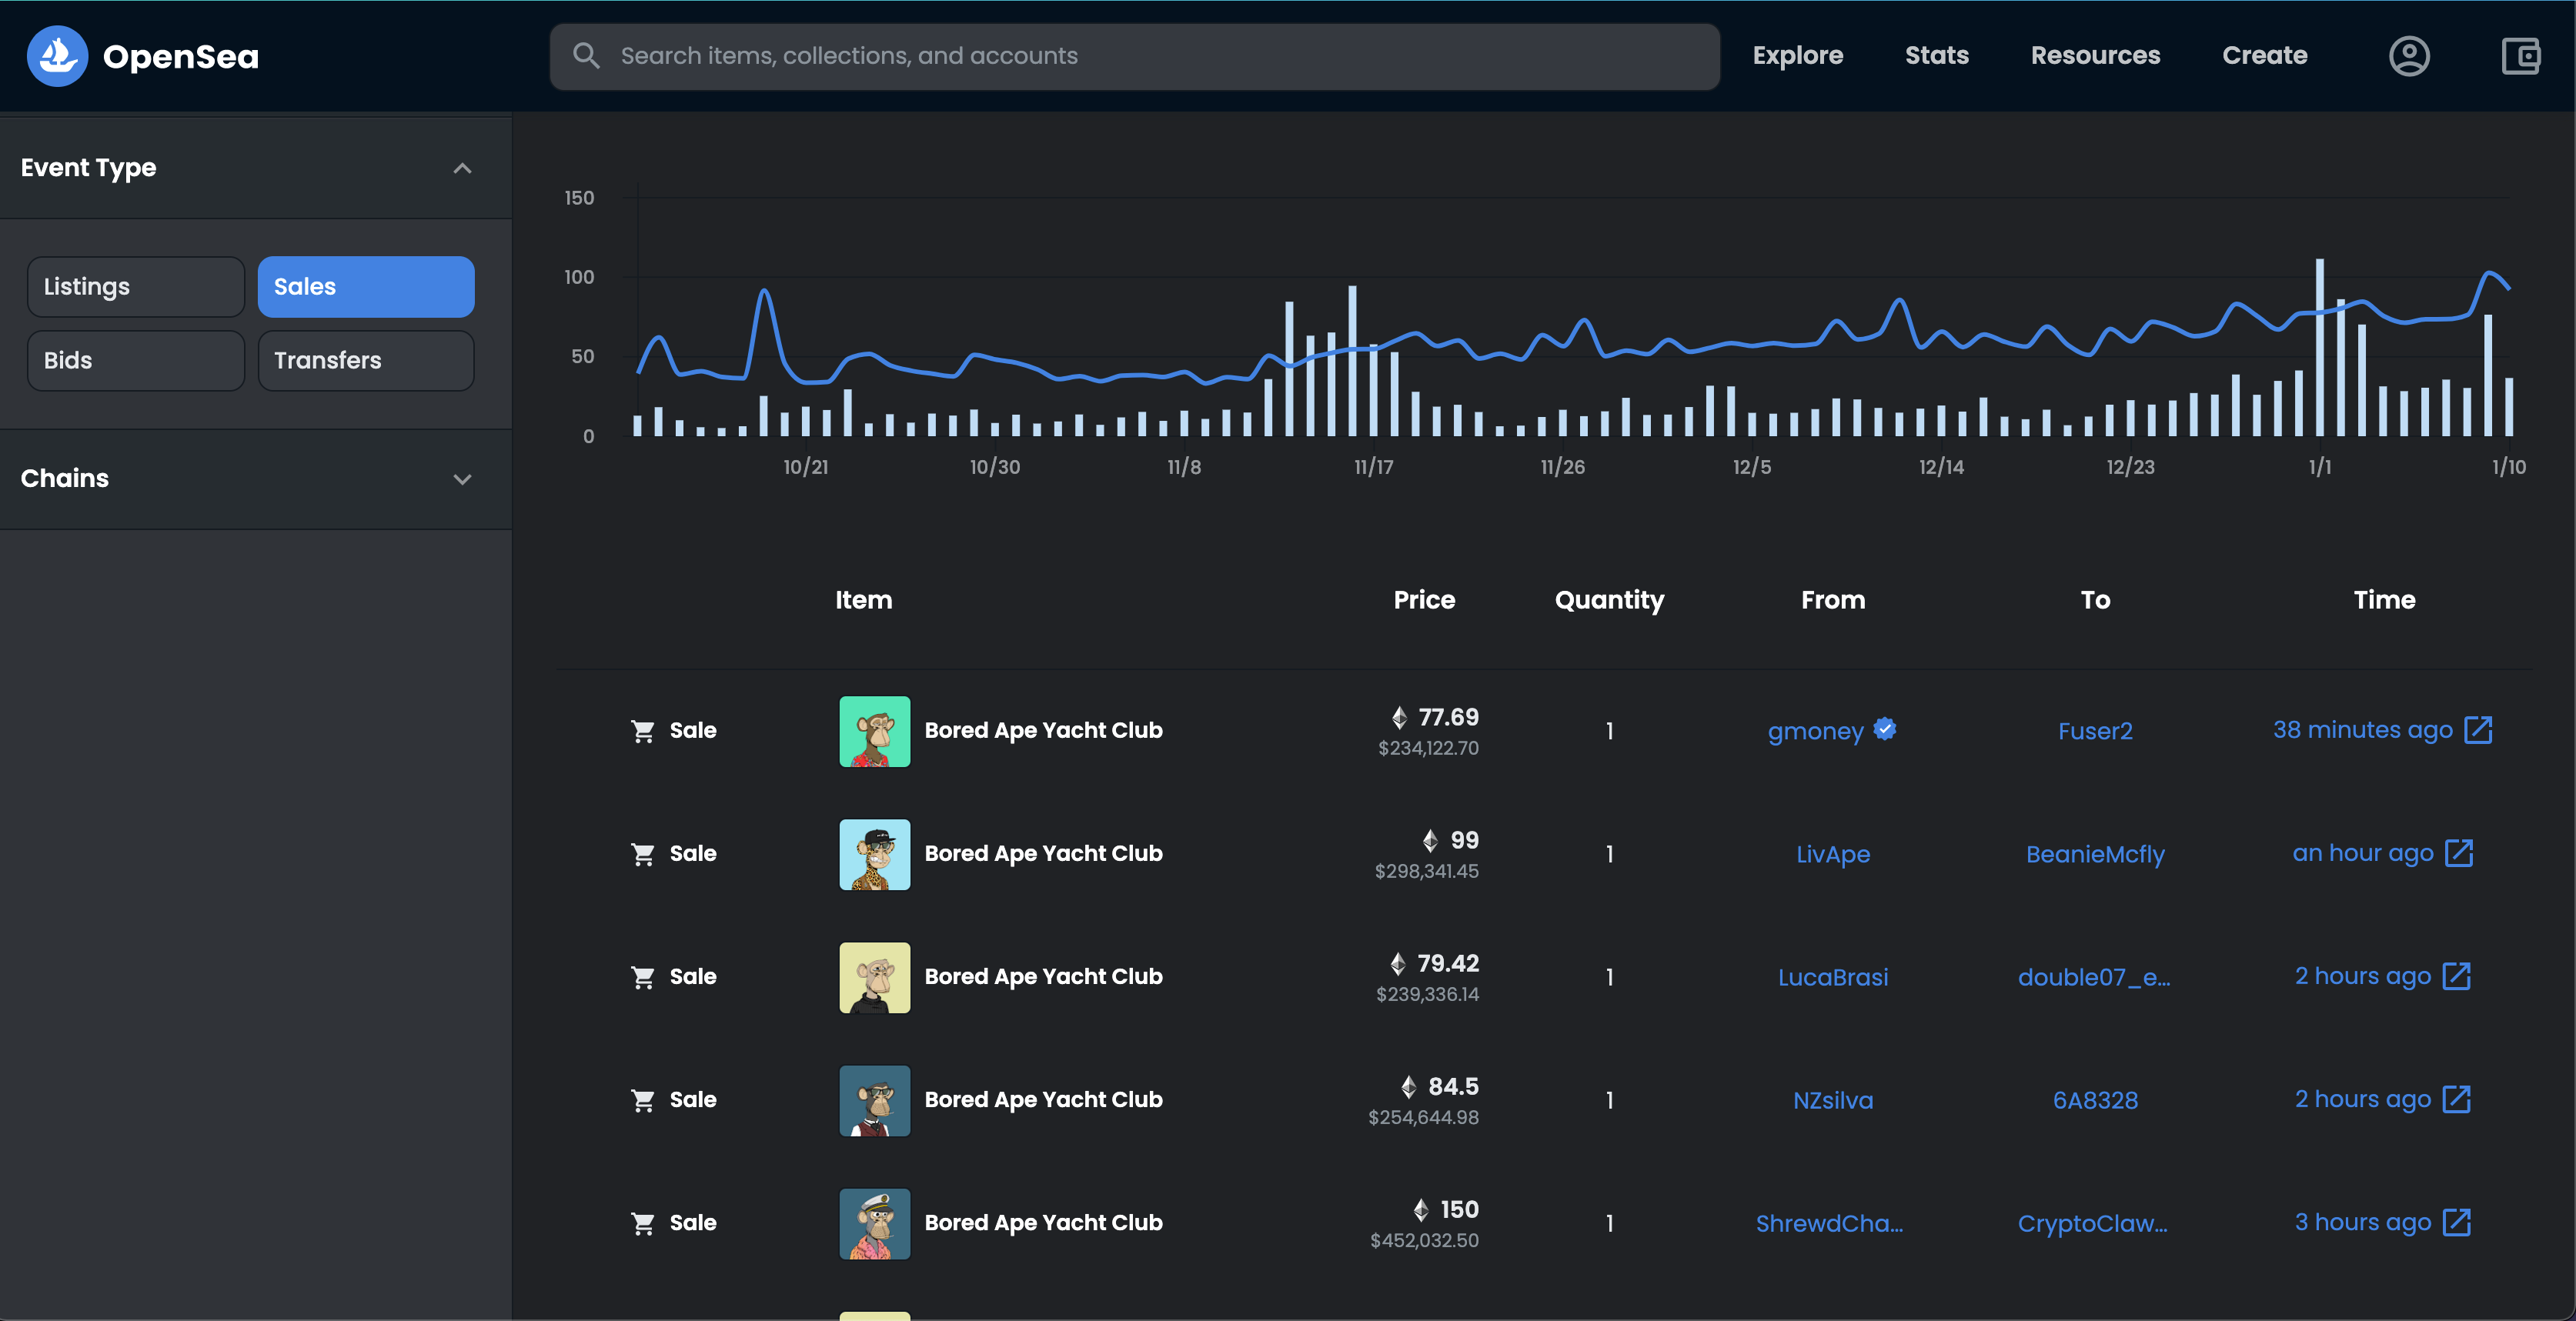
Task: Open the account profile icon
Action: click(x=2409, y=56)
